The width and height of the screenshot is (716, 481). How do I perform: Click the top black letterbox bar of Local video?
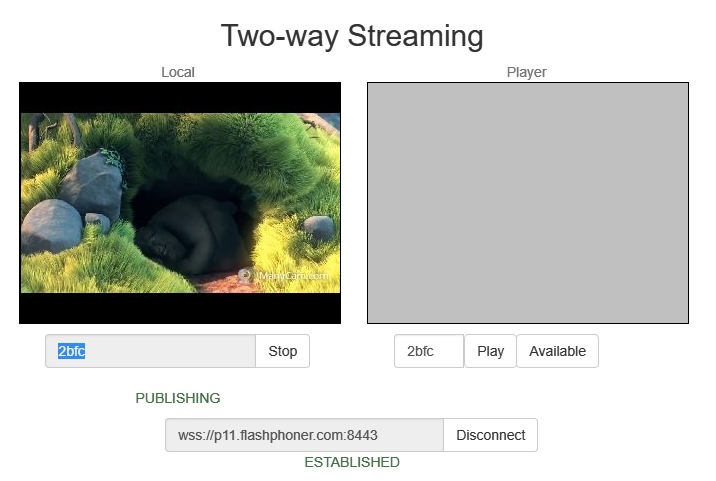[x=180, y=98]
